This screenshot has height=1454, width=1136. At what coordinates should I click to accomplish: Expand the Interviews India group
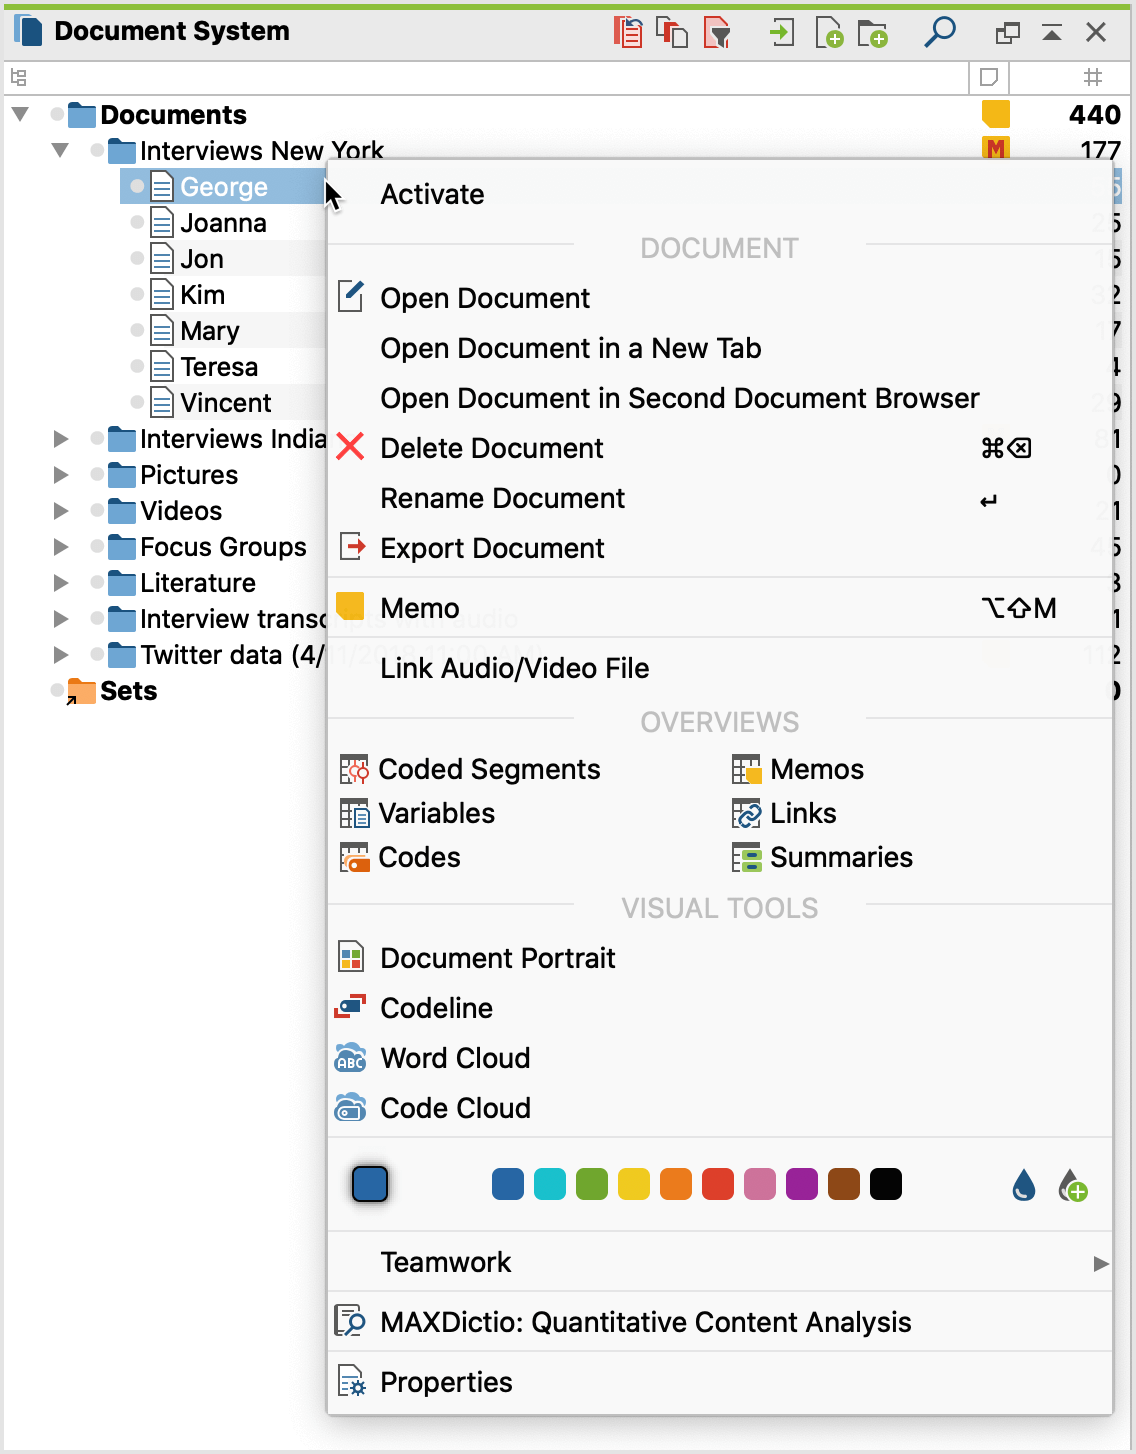pyautogui.click(x=60, y=438)
